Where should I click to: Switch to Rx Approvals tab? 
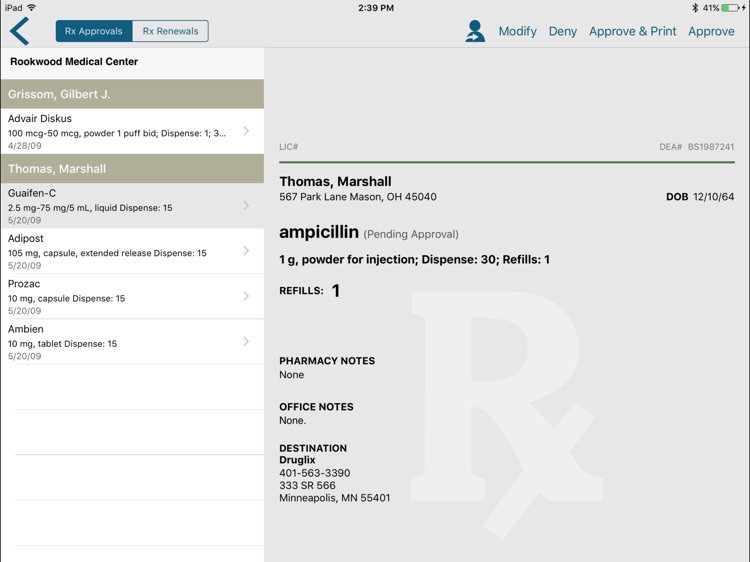(x=94, y=31)
